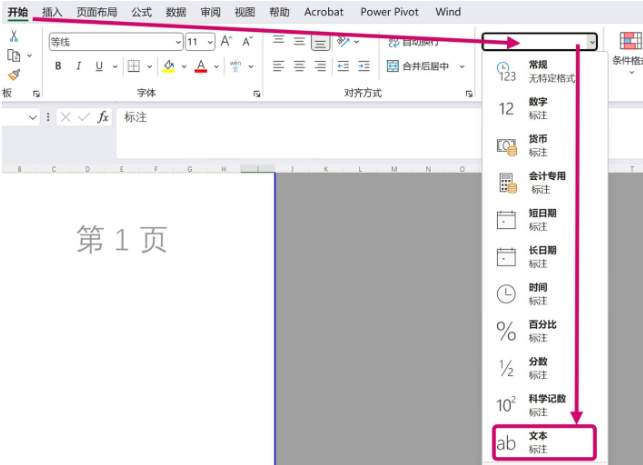Click the 条件格式 conditional formatting icon

(x=631, y=41)
